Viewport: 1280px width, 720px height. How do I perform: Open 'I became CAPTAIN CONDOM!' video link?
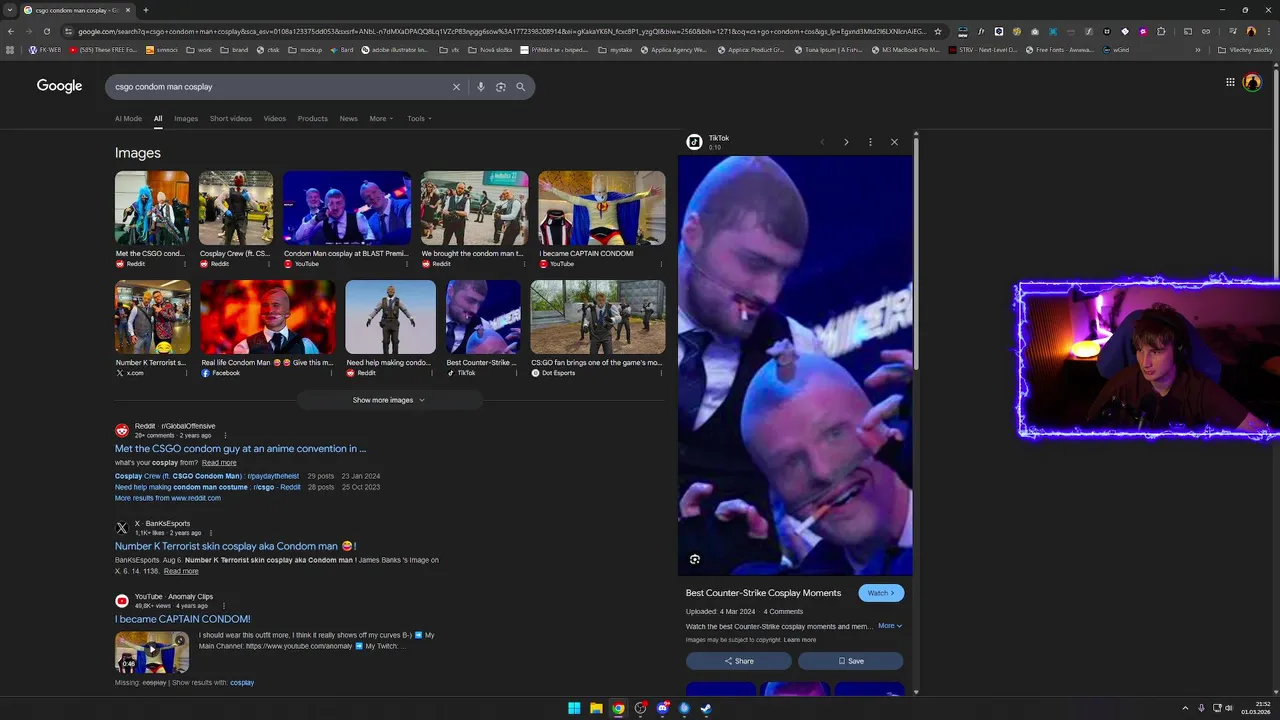click(x=183, y=619)
